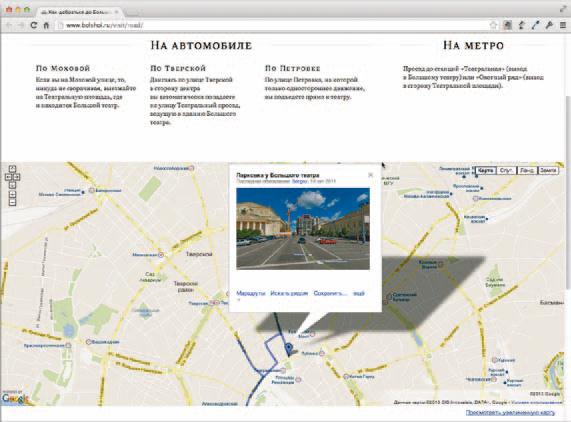Click Маяковская metro station marker
The image size is (571, 422).
[161, 255]
